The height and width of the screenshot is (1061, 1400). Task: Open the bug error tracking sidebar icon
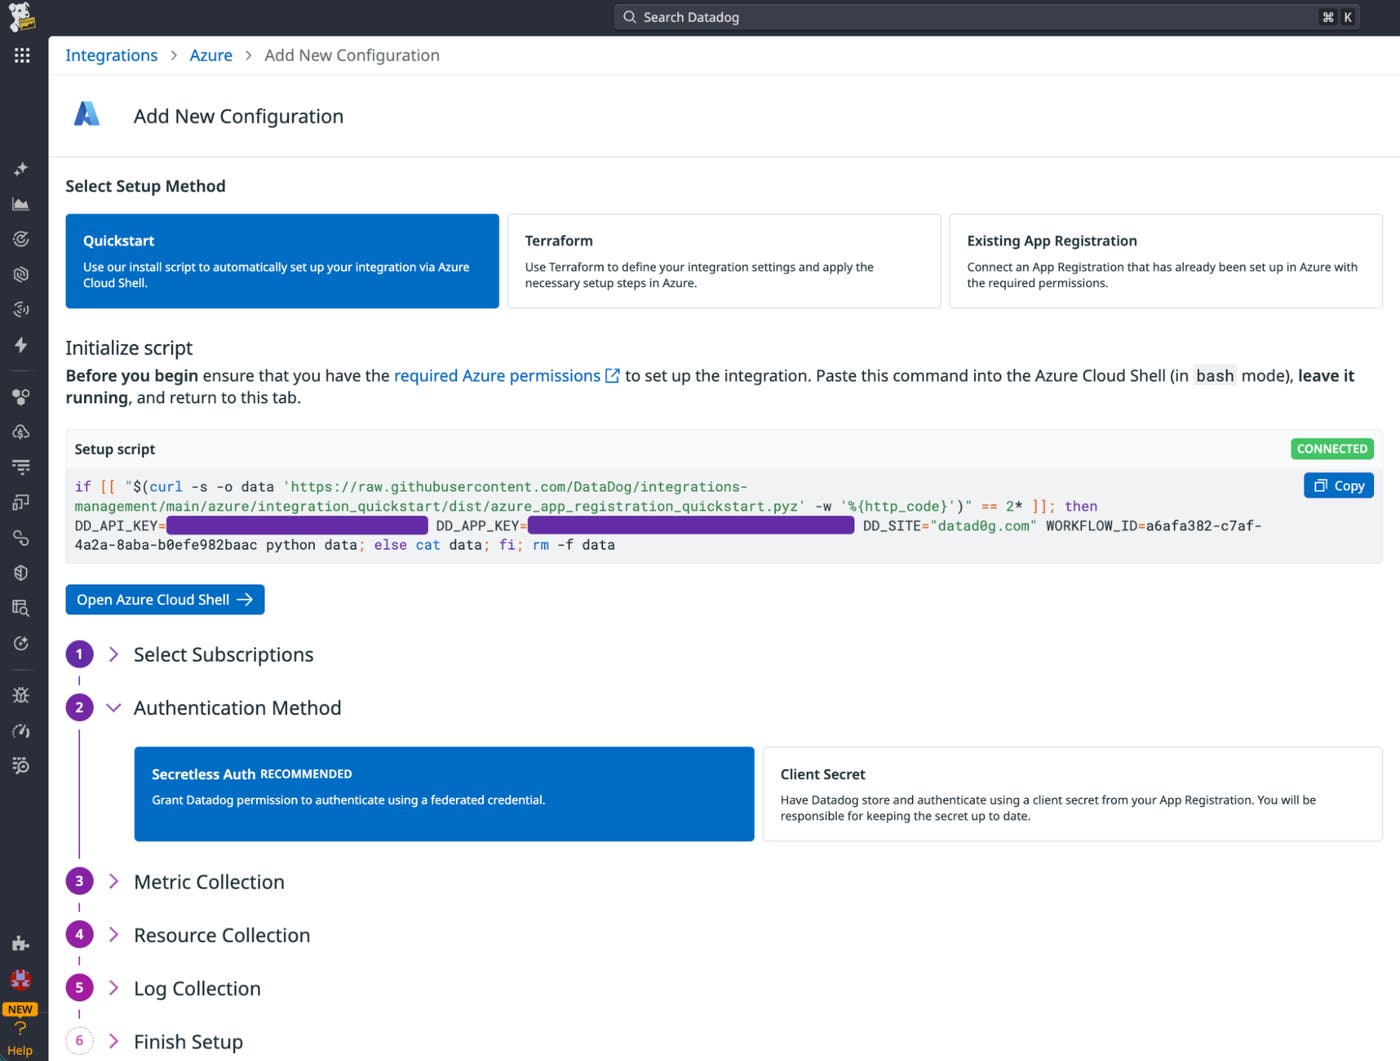[x=21, y=695]
